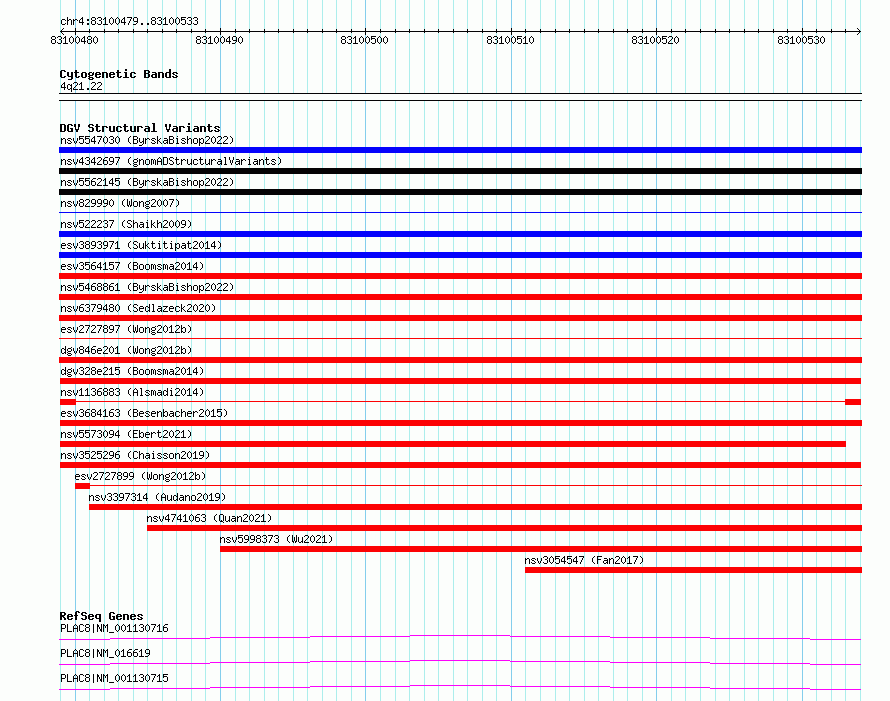The width and height of the screenshot is (890, 701).
Task: Click the red bar under nsv5998373 (Wu2021)
Action: (541, 549)
